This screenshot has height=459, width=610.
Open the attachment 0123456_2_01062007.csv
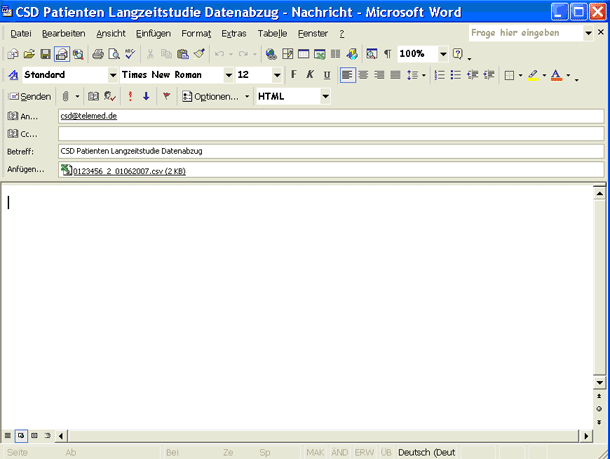[124, 170]
